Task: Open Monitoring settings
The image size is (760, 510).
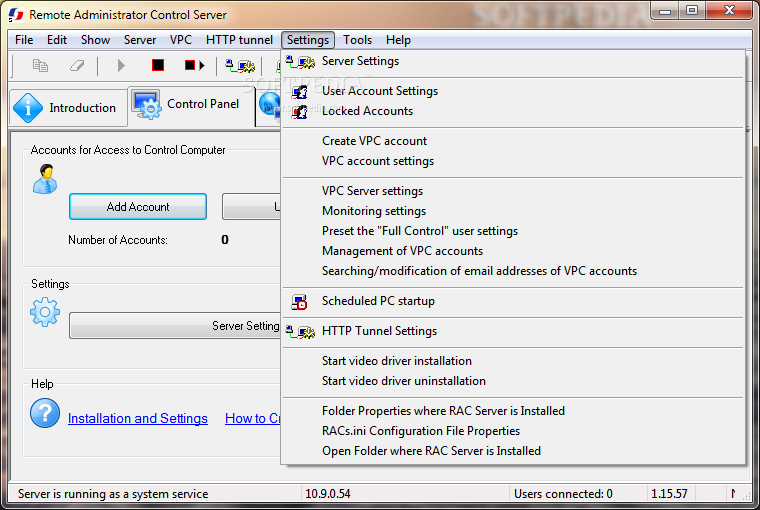Action: [513, 211]
